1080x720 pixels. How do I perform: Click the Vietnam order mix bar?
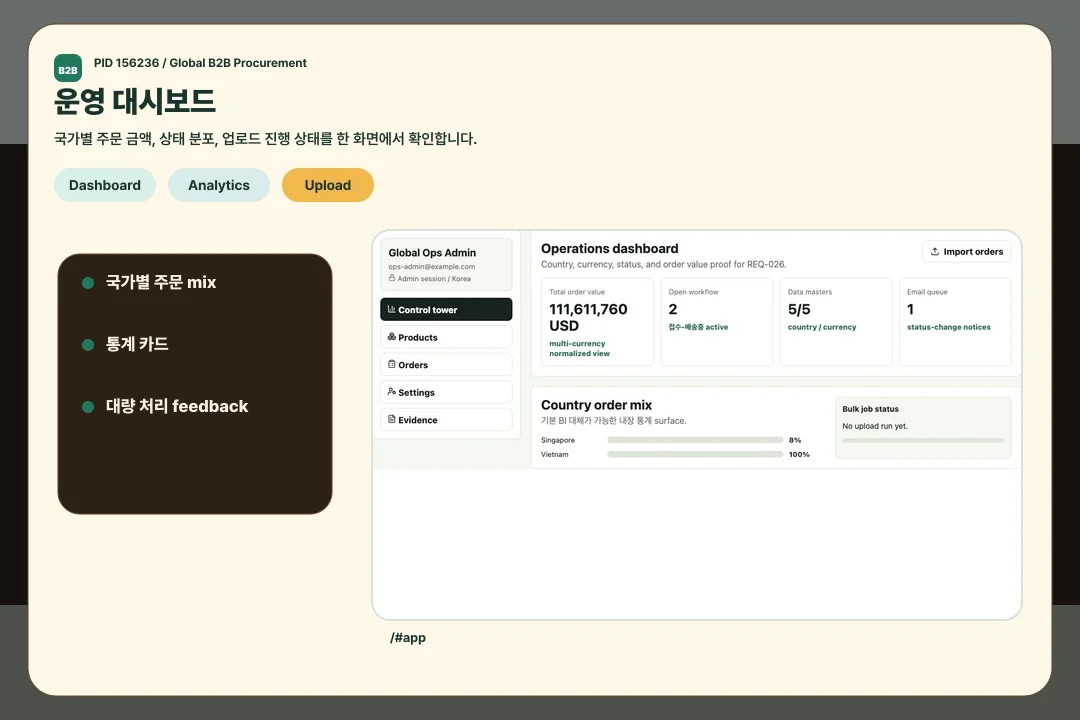tap(695, 454)
